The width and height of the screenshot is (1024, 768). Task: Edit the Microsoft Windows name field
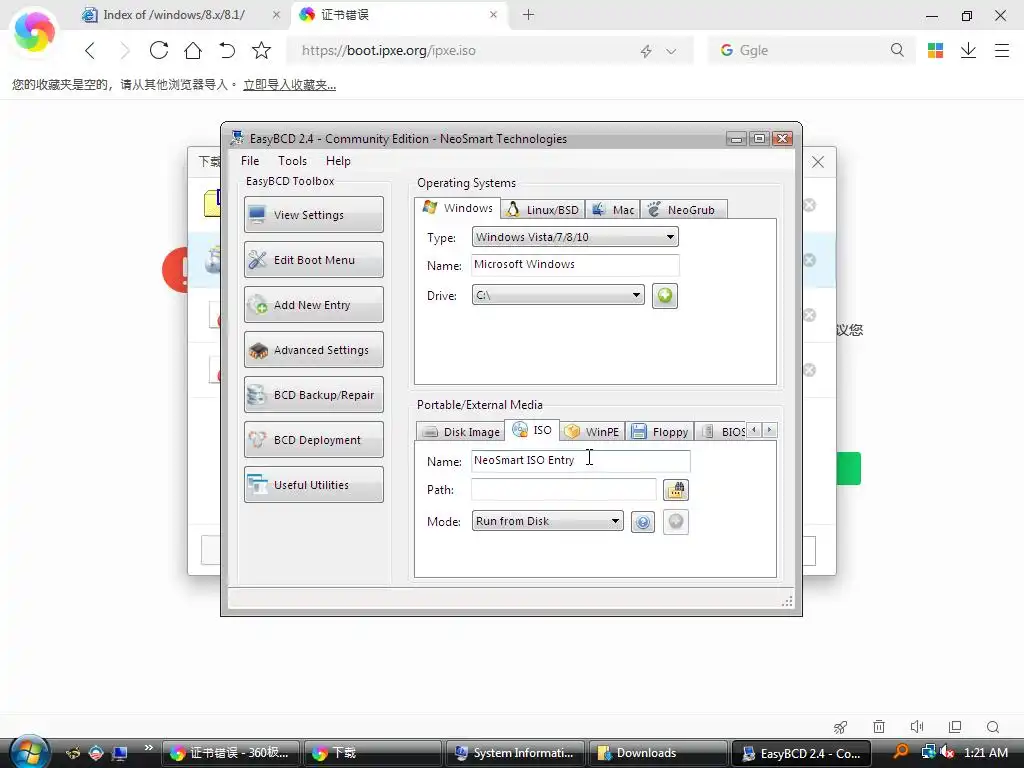coord(575,264)
